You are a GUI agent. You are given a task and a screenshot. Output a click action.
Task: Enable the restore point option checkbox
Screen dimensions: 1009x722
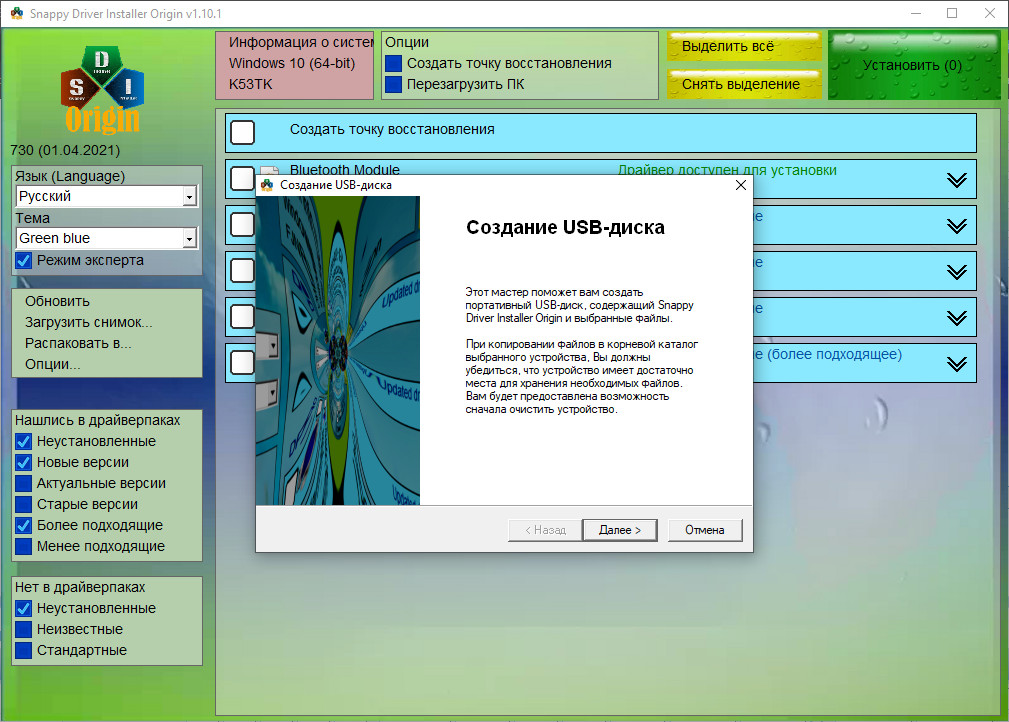point(393,63)
